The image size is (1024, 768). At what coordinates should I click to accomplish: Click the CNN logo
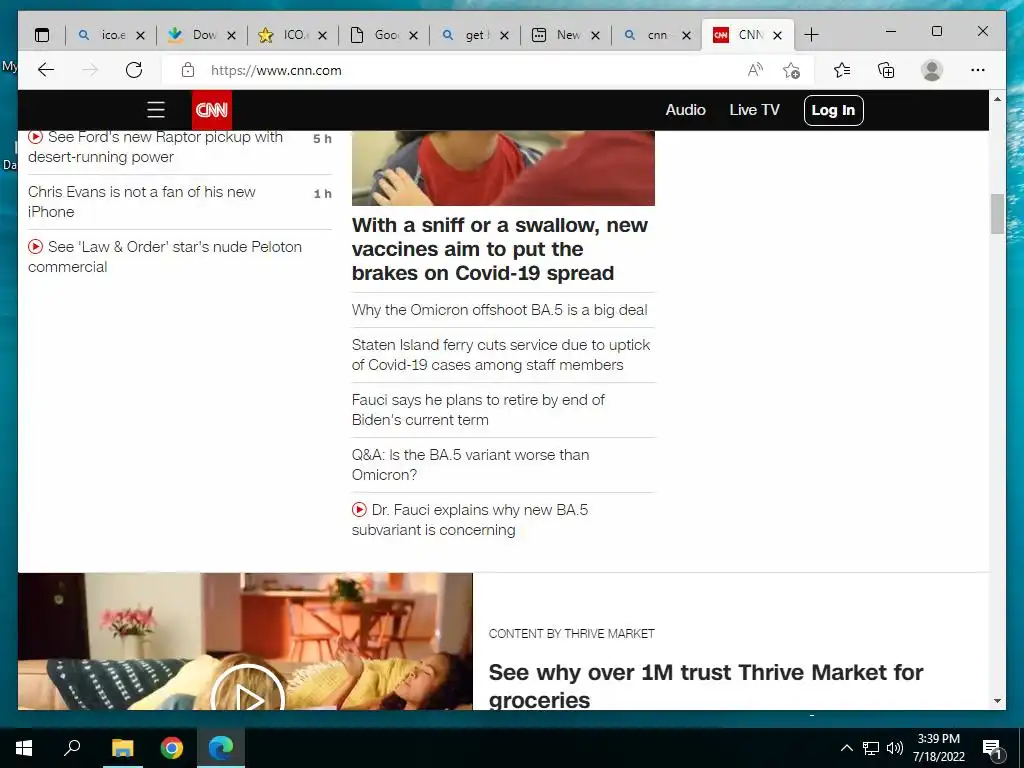pyautogui.click(x=212, y=110)
